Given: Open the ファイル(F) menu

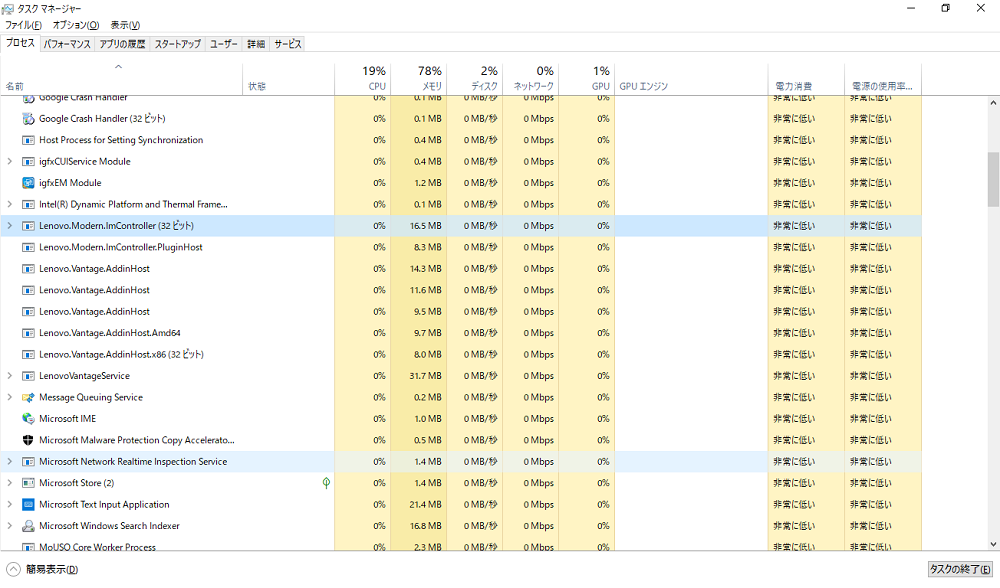Looking at the screenshot, I should coord(24,25).
